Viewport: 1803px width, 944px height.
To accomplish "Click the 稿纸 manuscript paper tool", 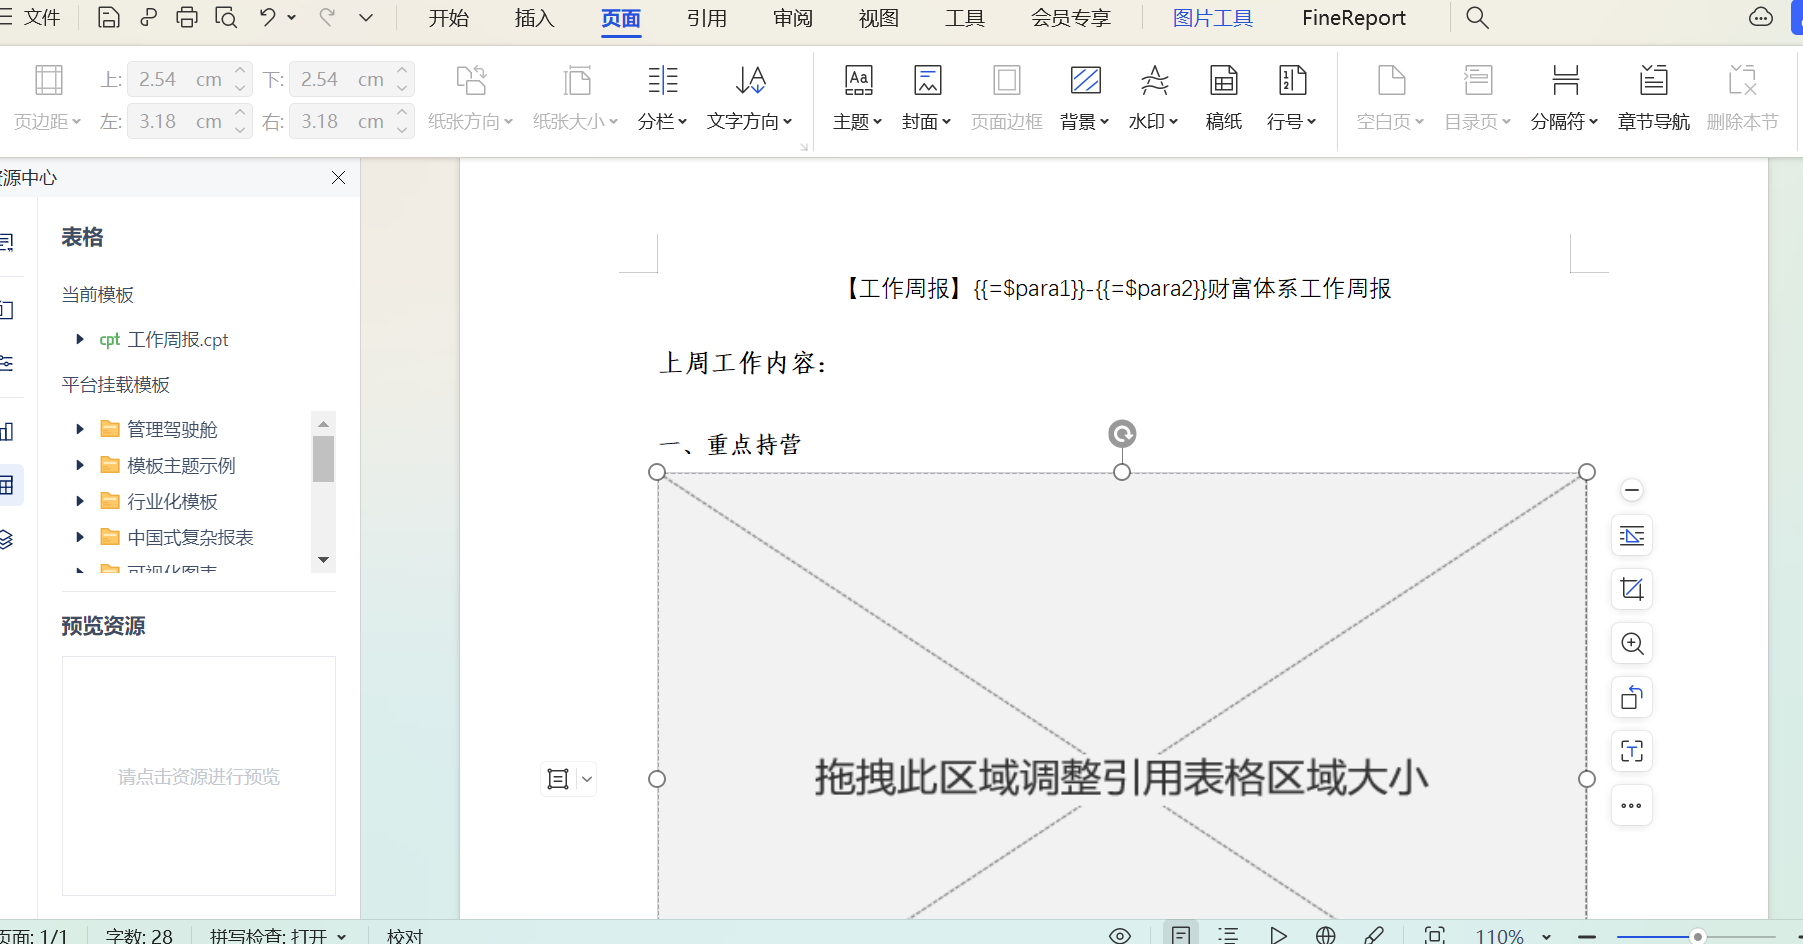I will click(x=1224, y=96).
